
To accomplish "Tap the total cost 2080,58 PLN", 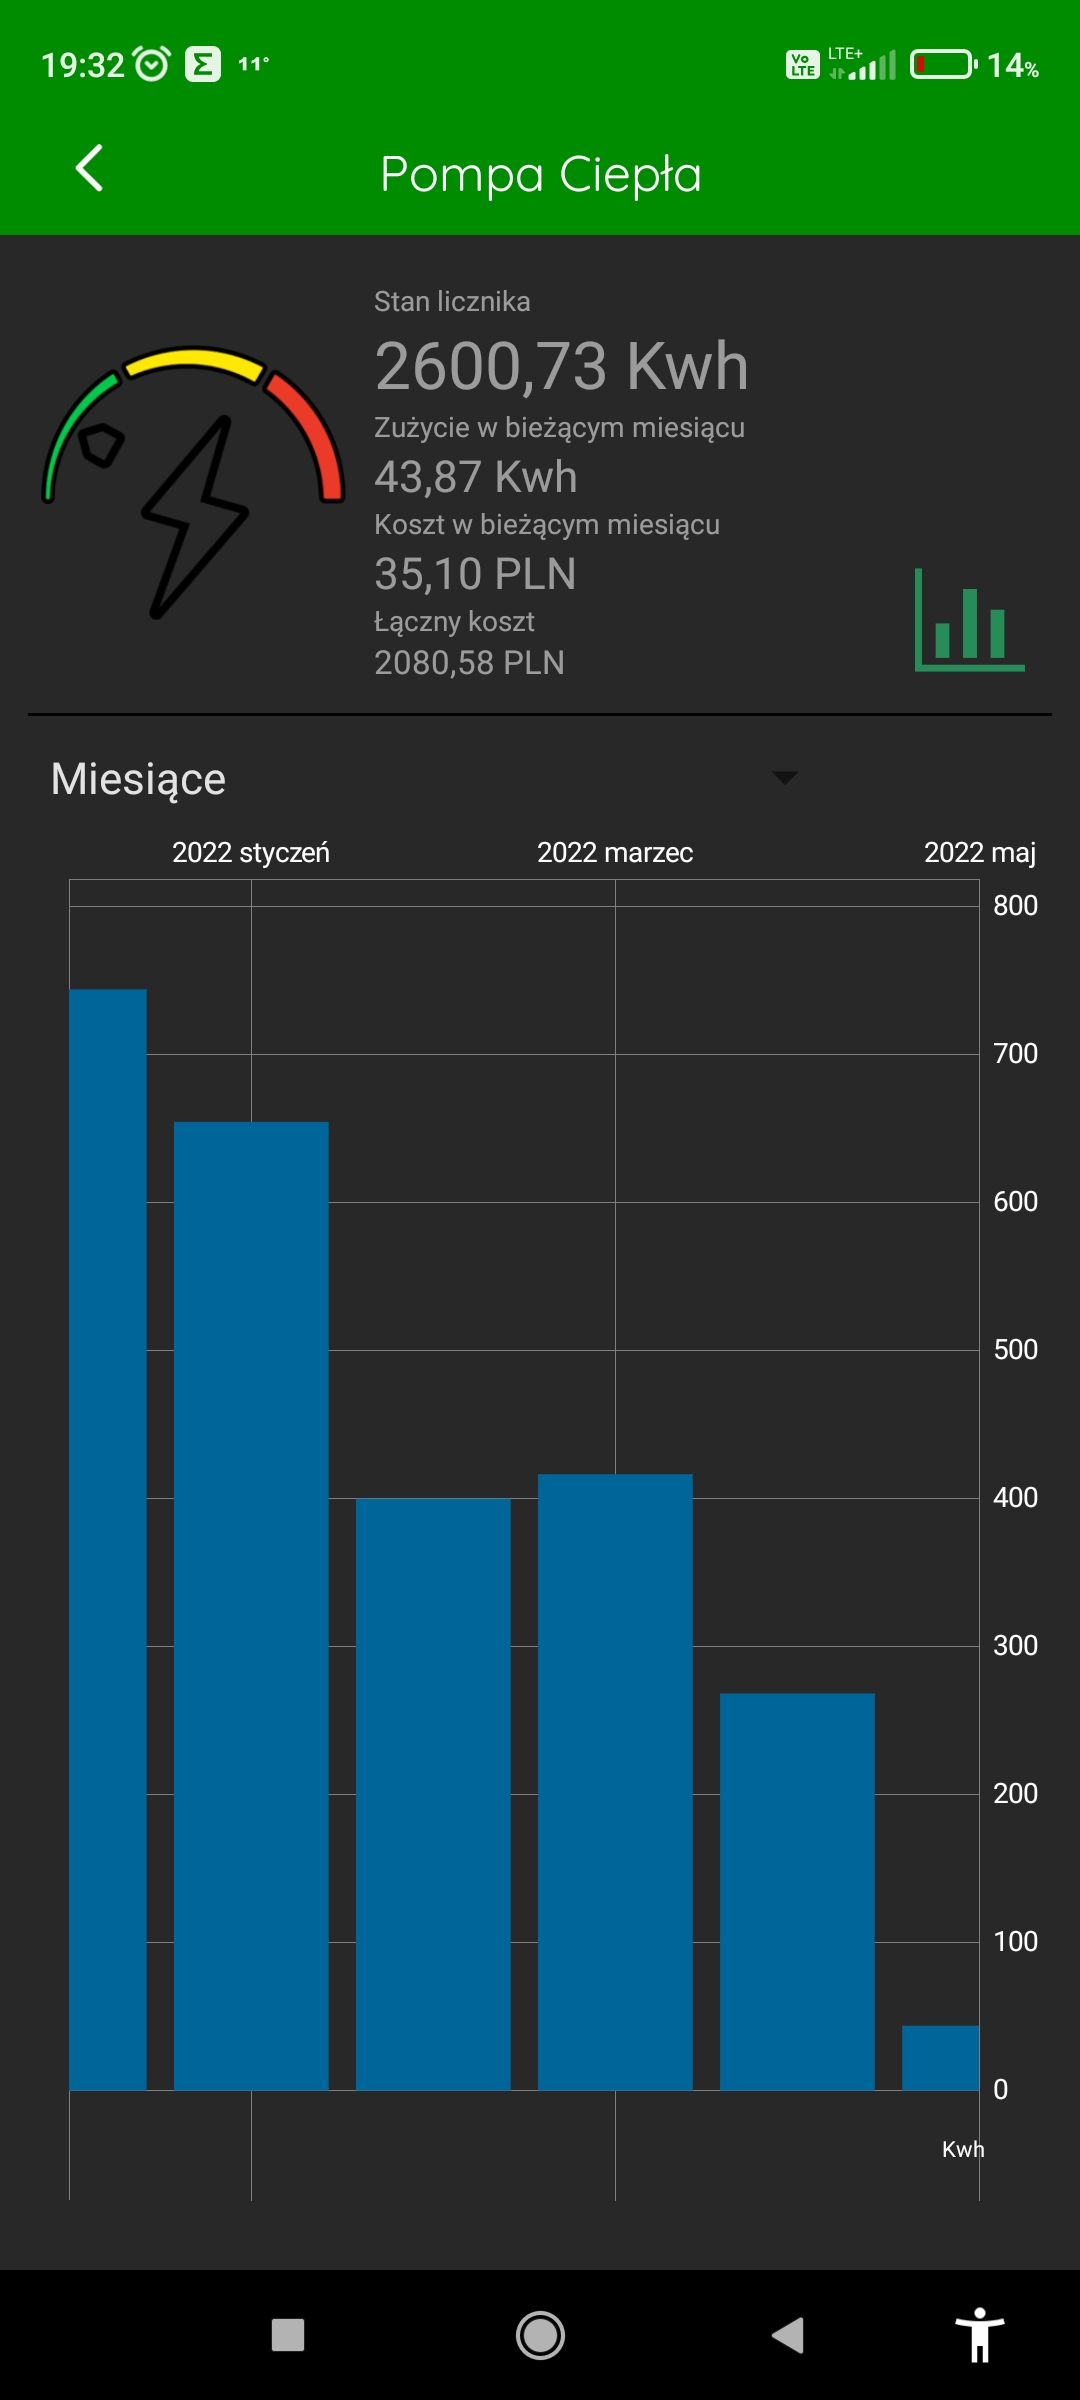I will pyautogui.click(x=469, y=662).
